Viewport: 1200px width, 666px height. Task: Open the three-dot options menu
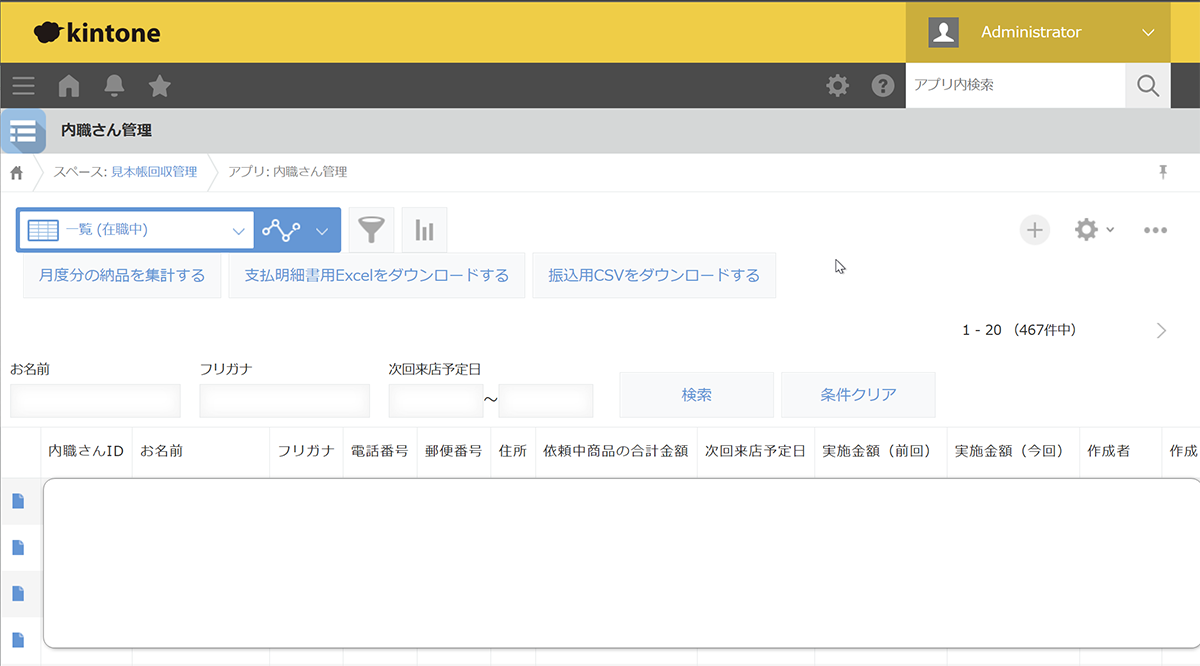[x=1155, y=230]
